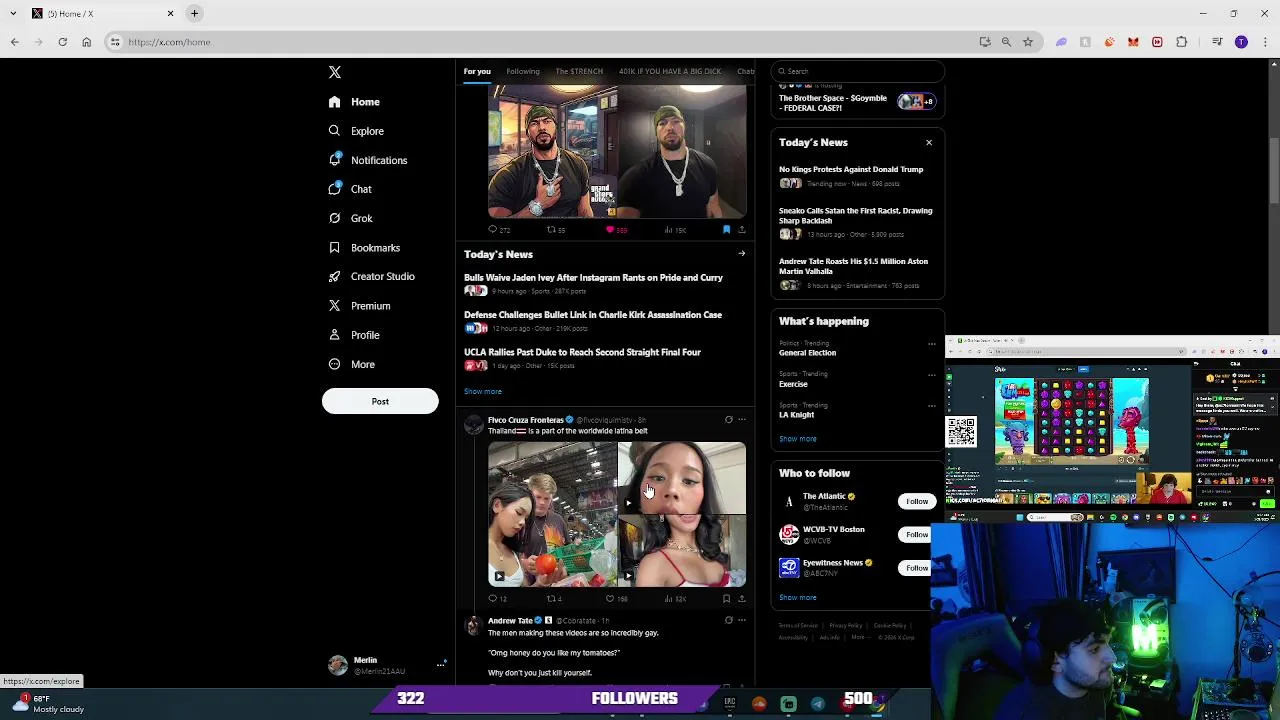Viewport: 1280px width, 720px height.
Task: Click Grok icon on Andrew Tate post
Action: tap(728, 620)
